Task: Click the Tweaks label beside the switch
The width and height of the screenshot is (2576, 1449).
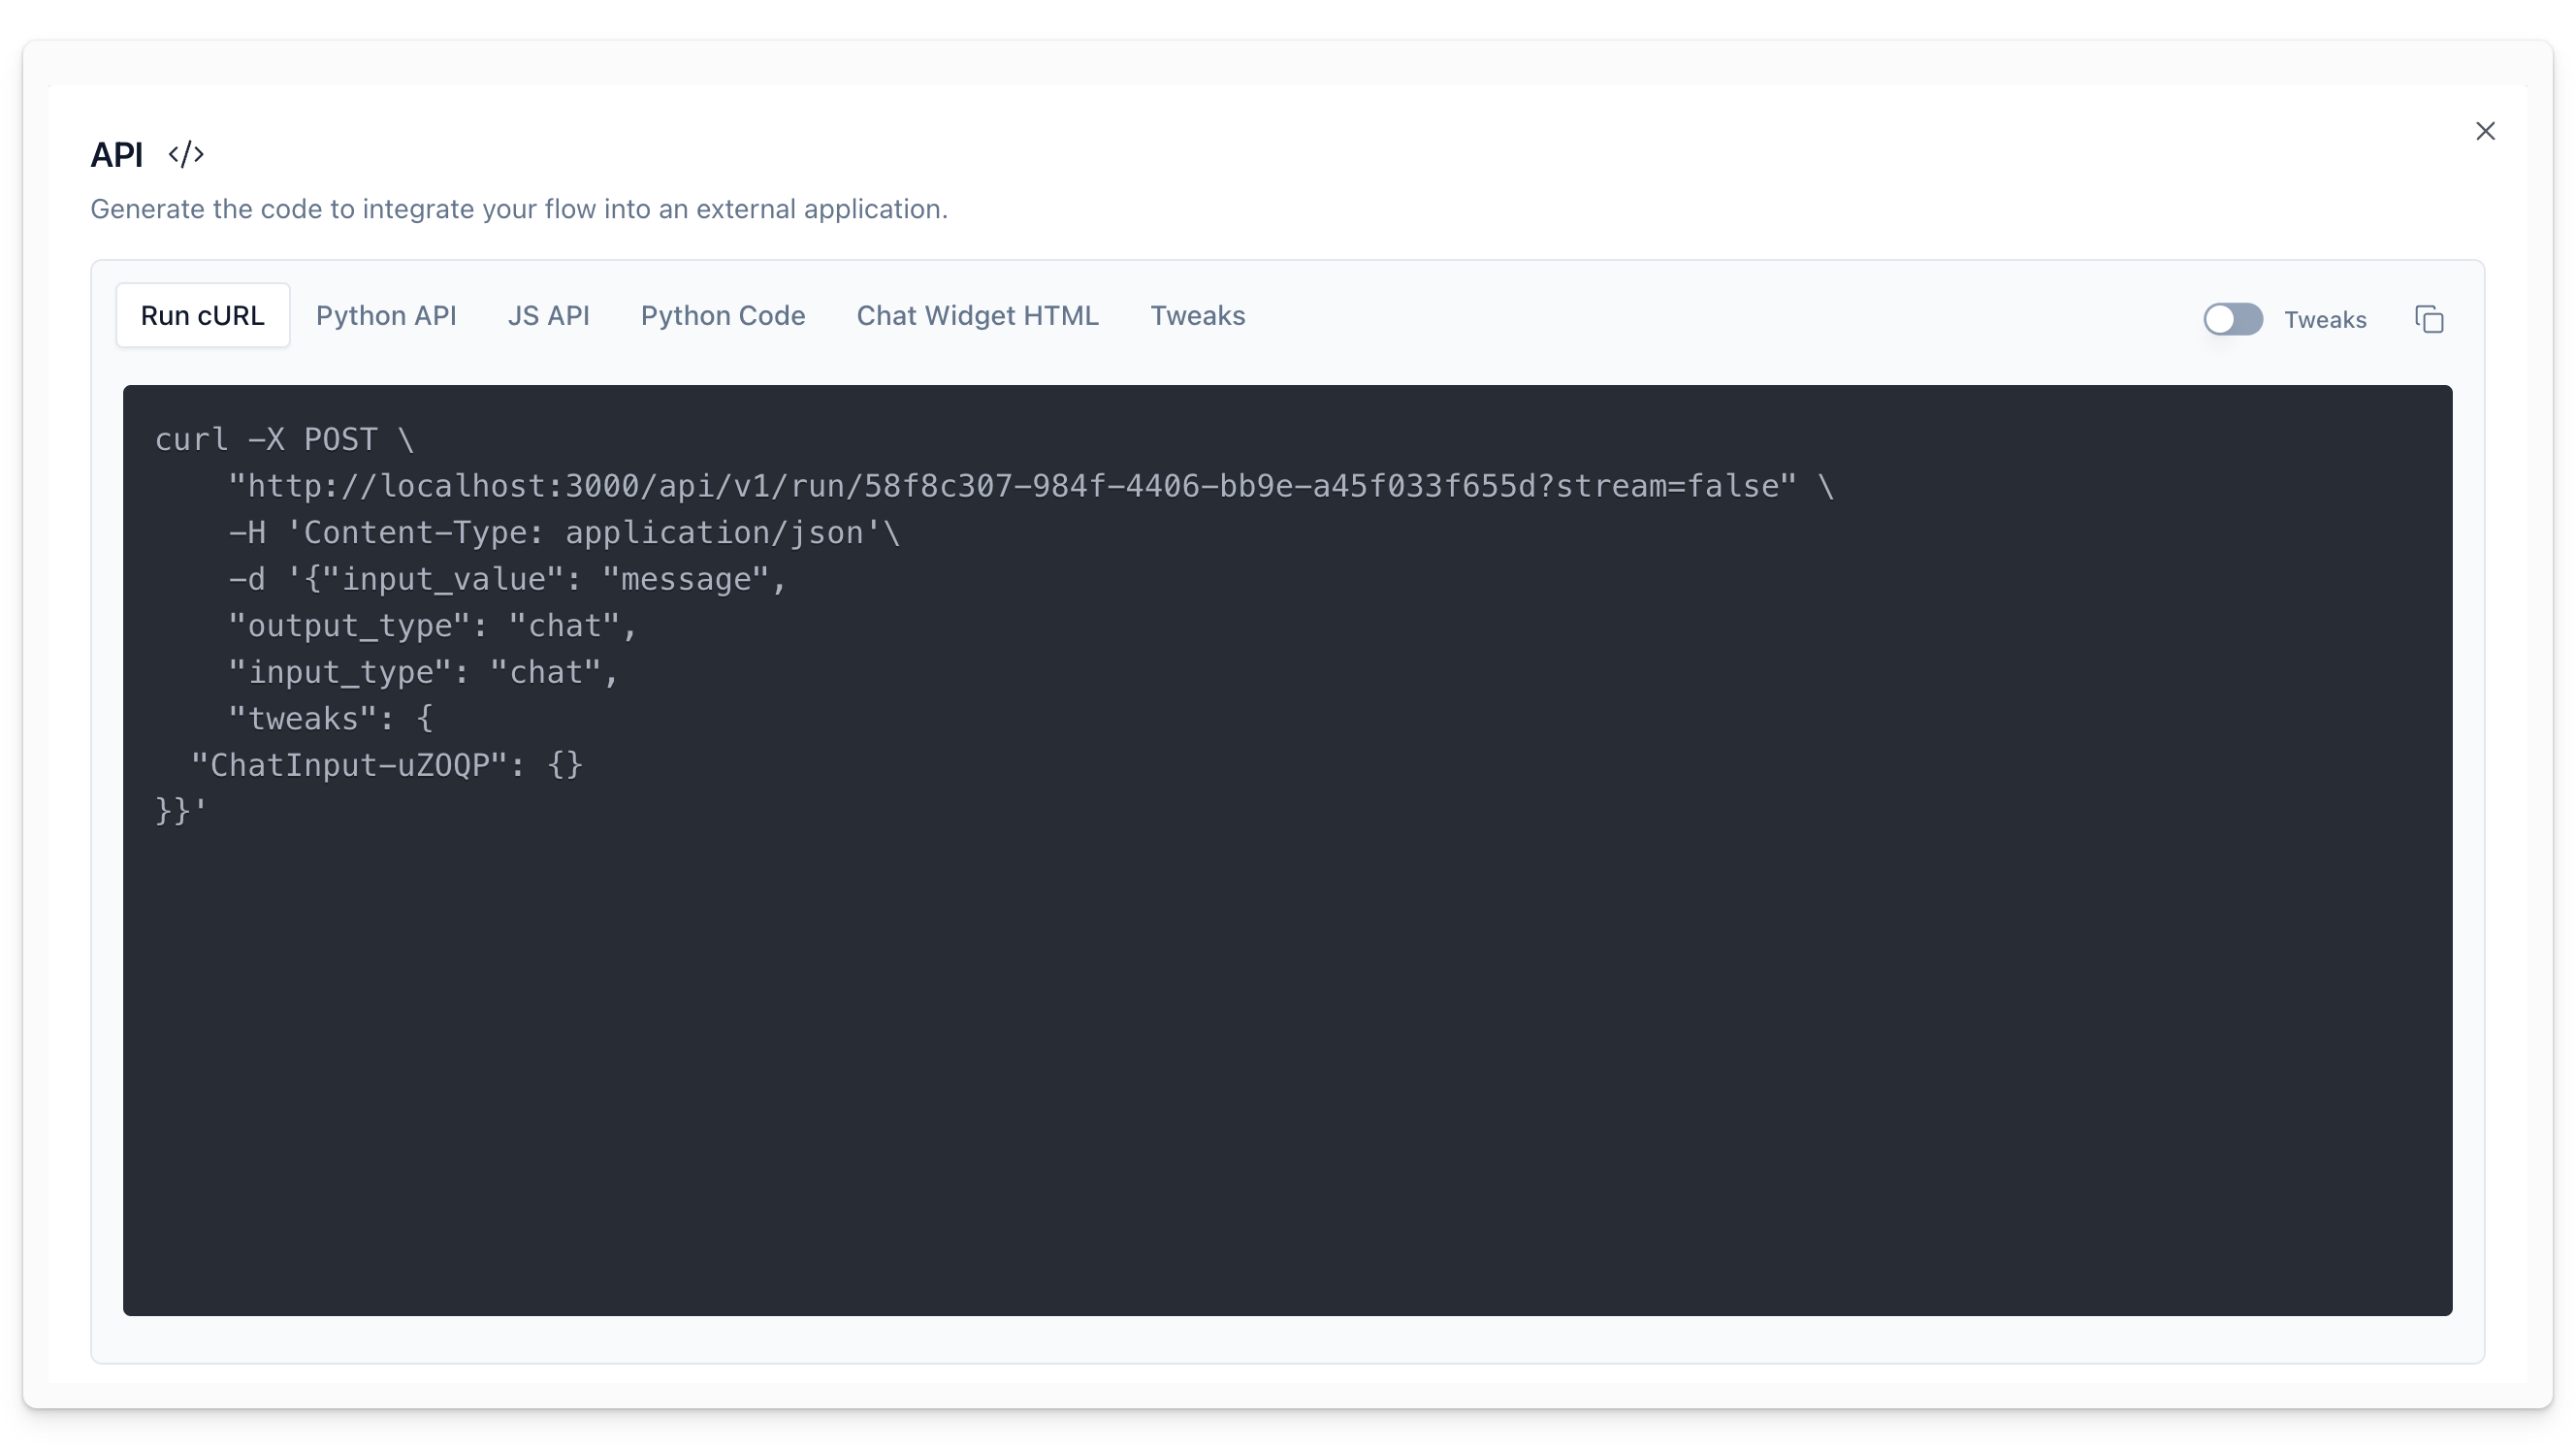Action: tap(2324, 320)
